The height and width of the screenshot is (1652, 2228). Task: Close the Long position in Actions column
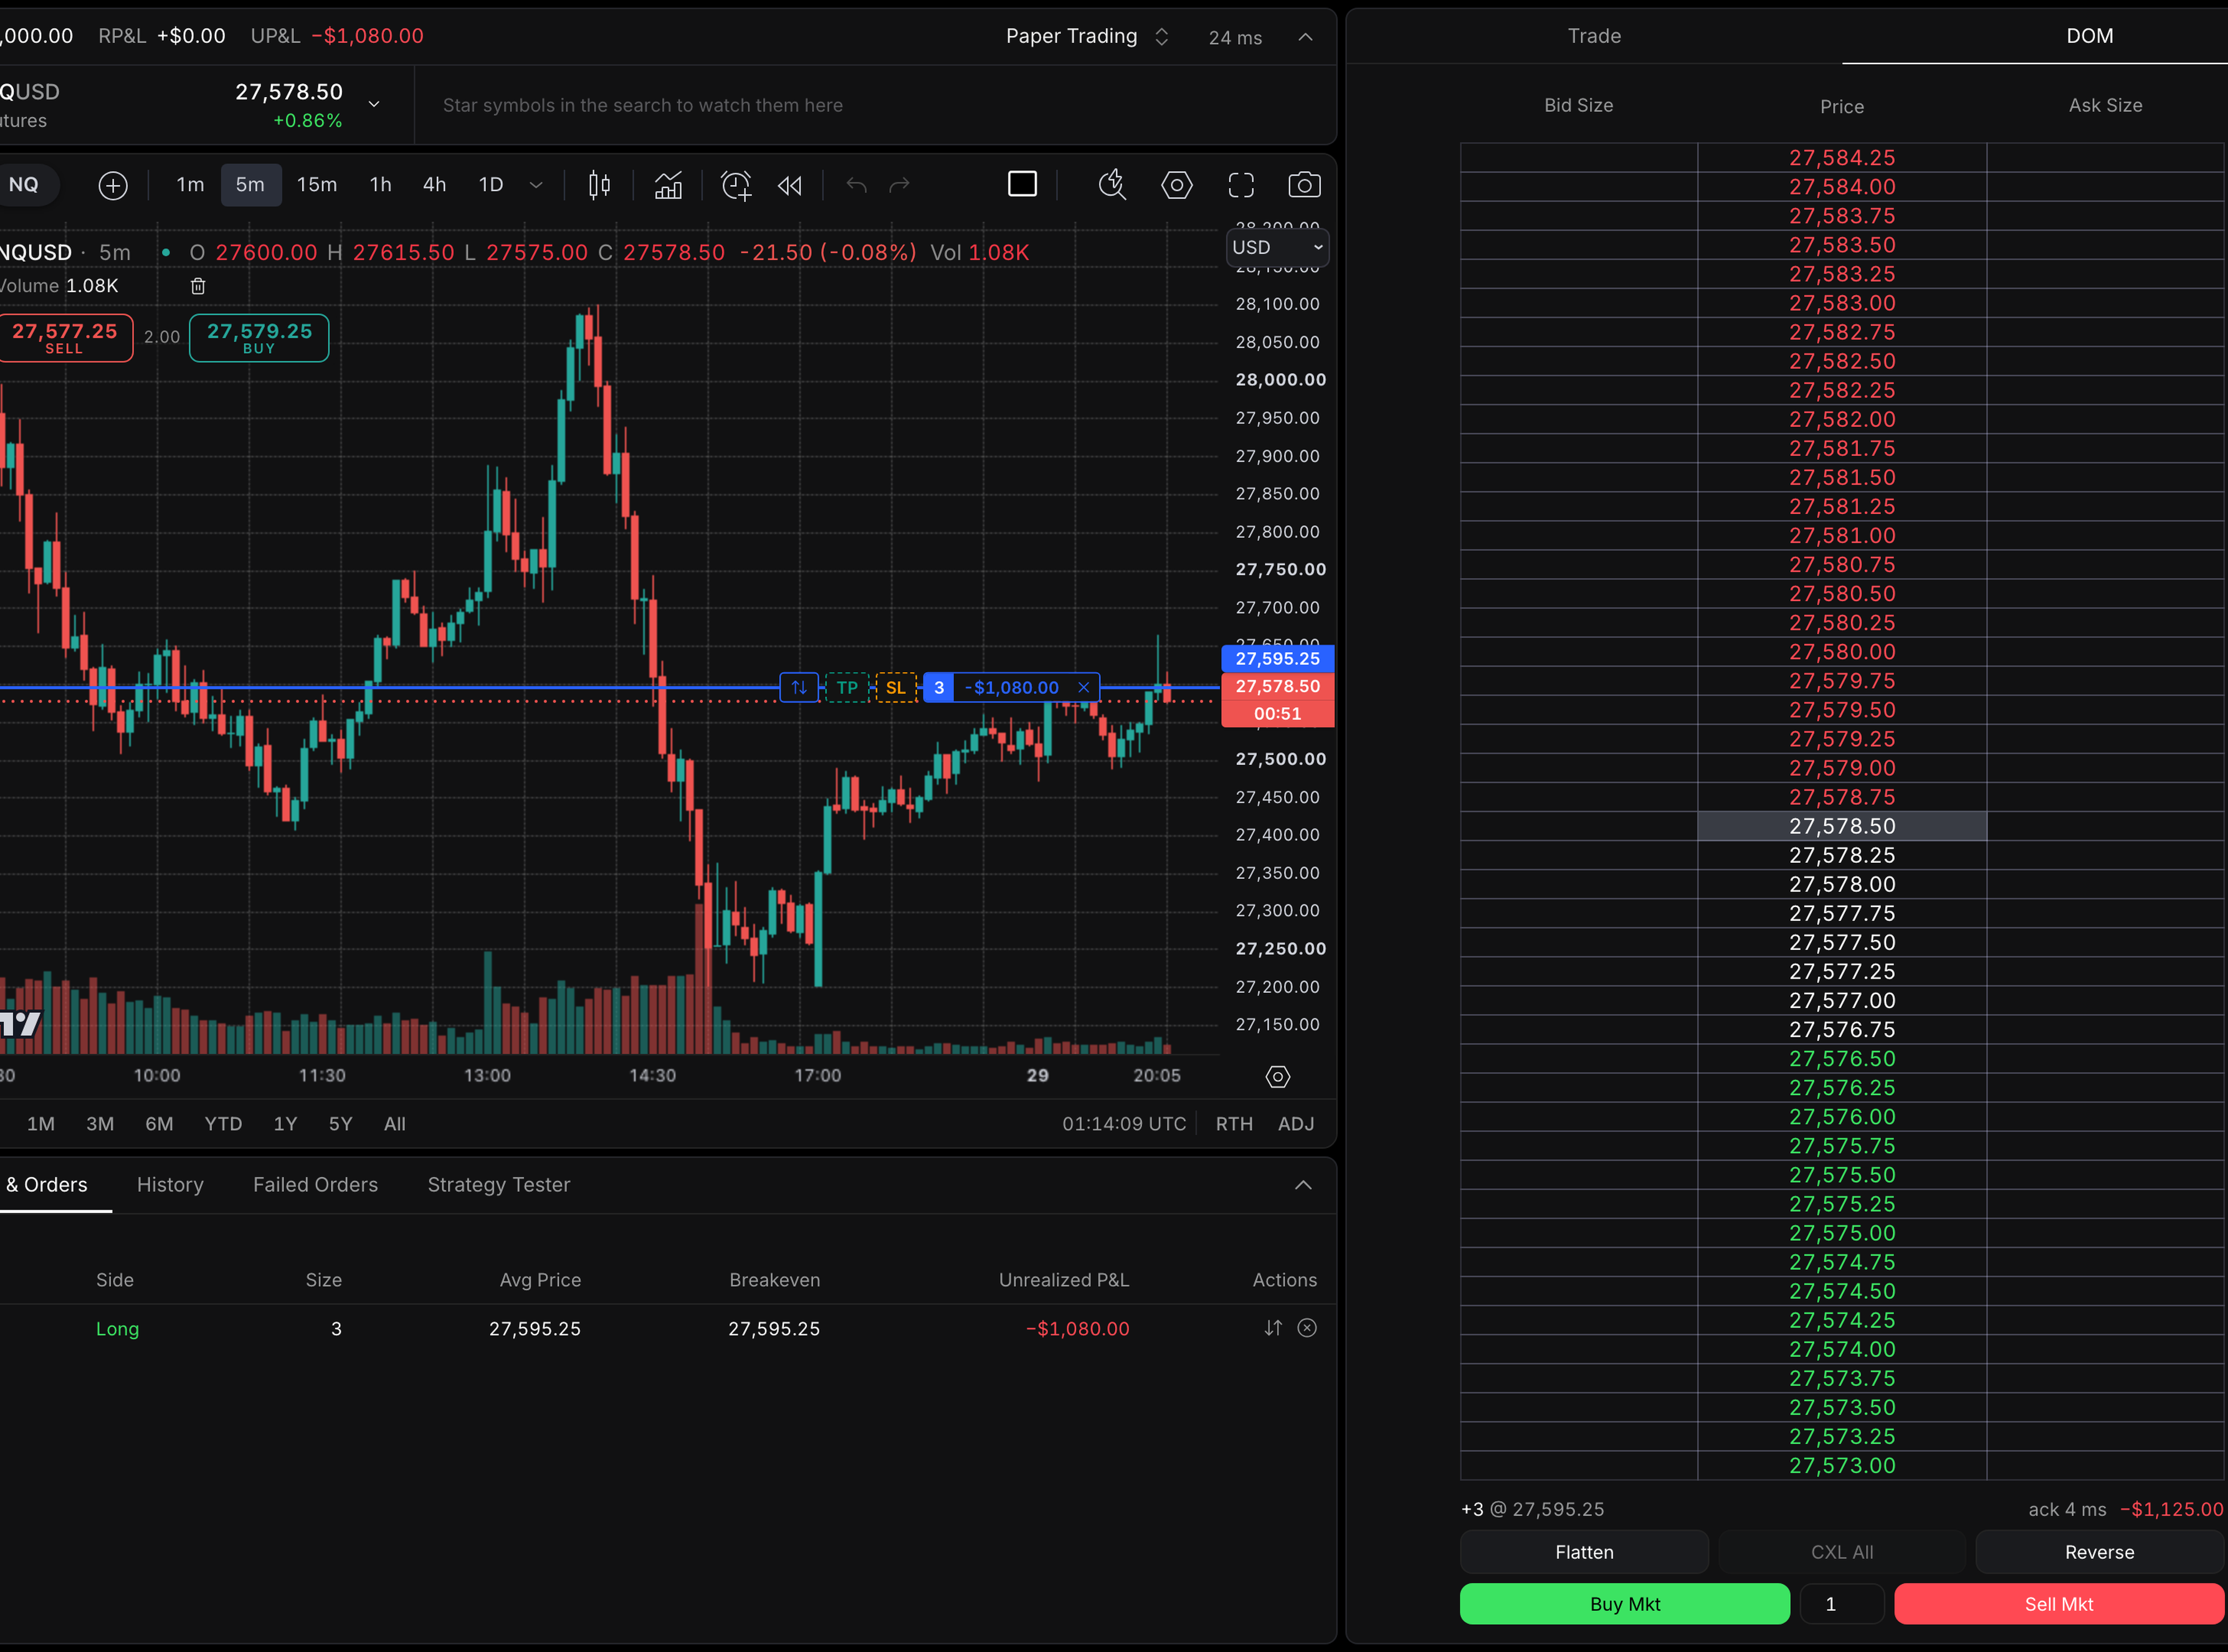tap(1307, 1328)
